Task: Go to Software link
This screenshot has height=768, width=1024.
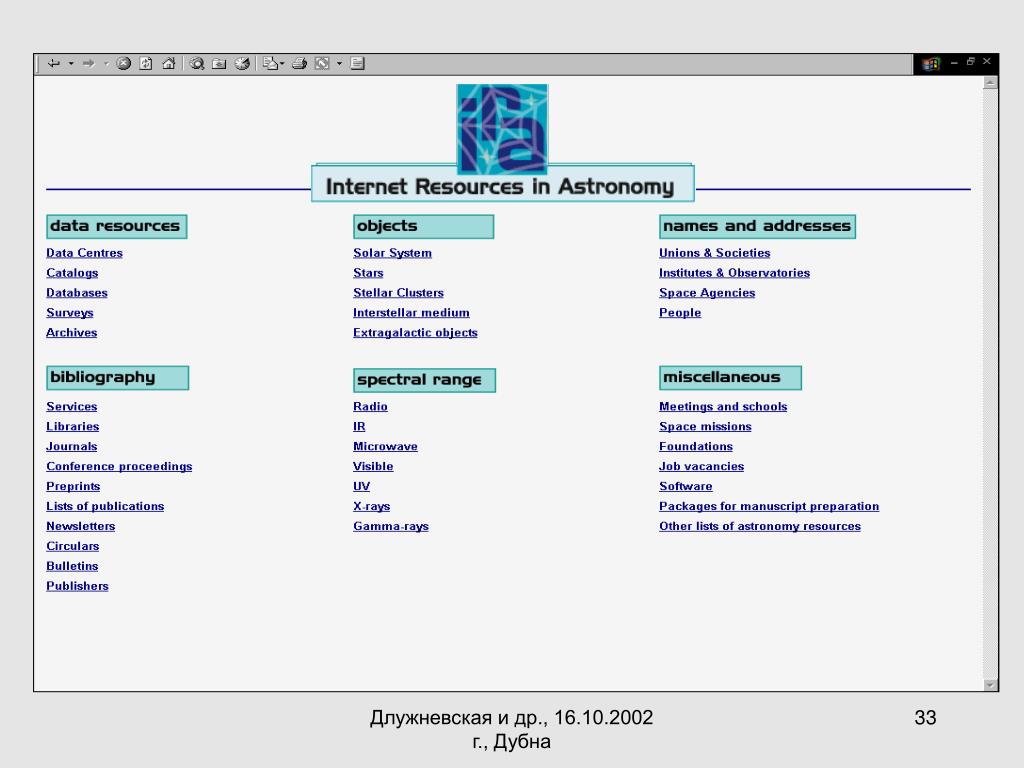Action: point(685,487)
